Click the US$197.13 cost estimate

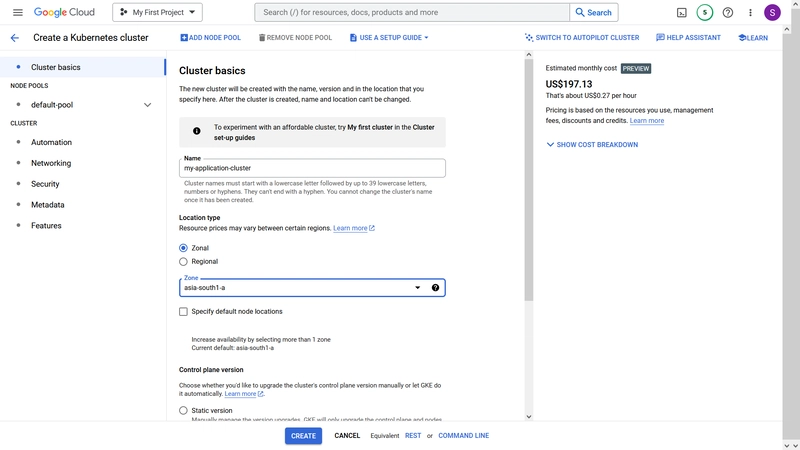(569, 84)
